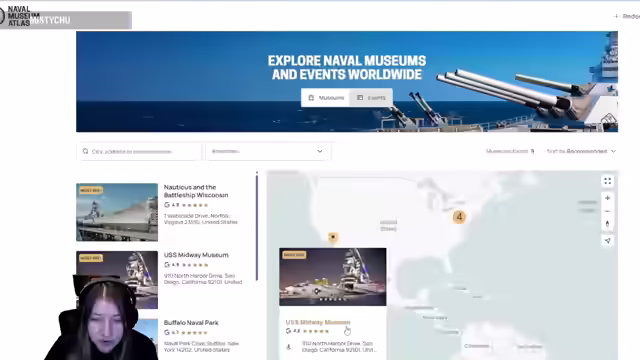Click the map fullscreen icon

[607, 181]
